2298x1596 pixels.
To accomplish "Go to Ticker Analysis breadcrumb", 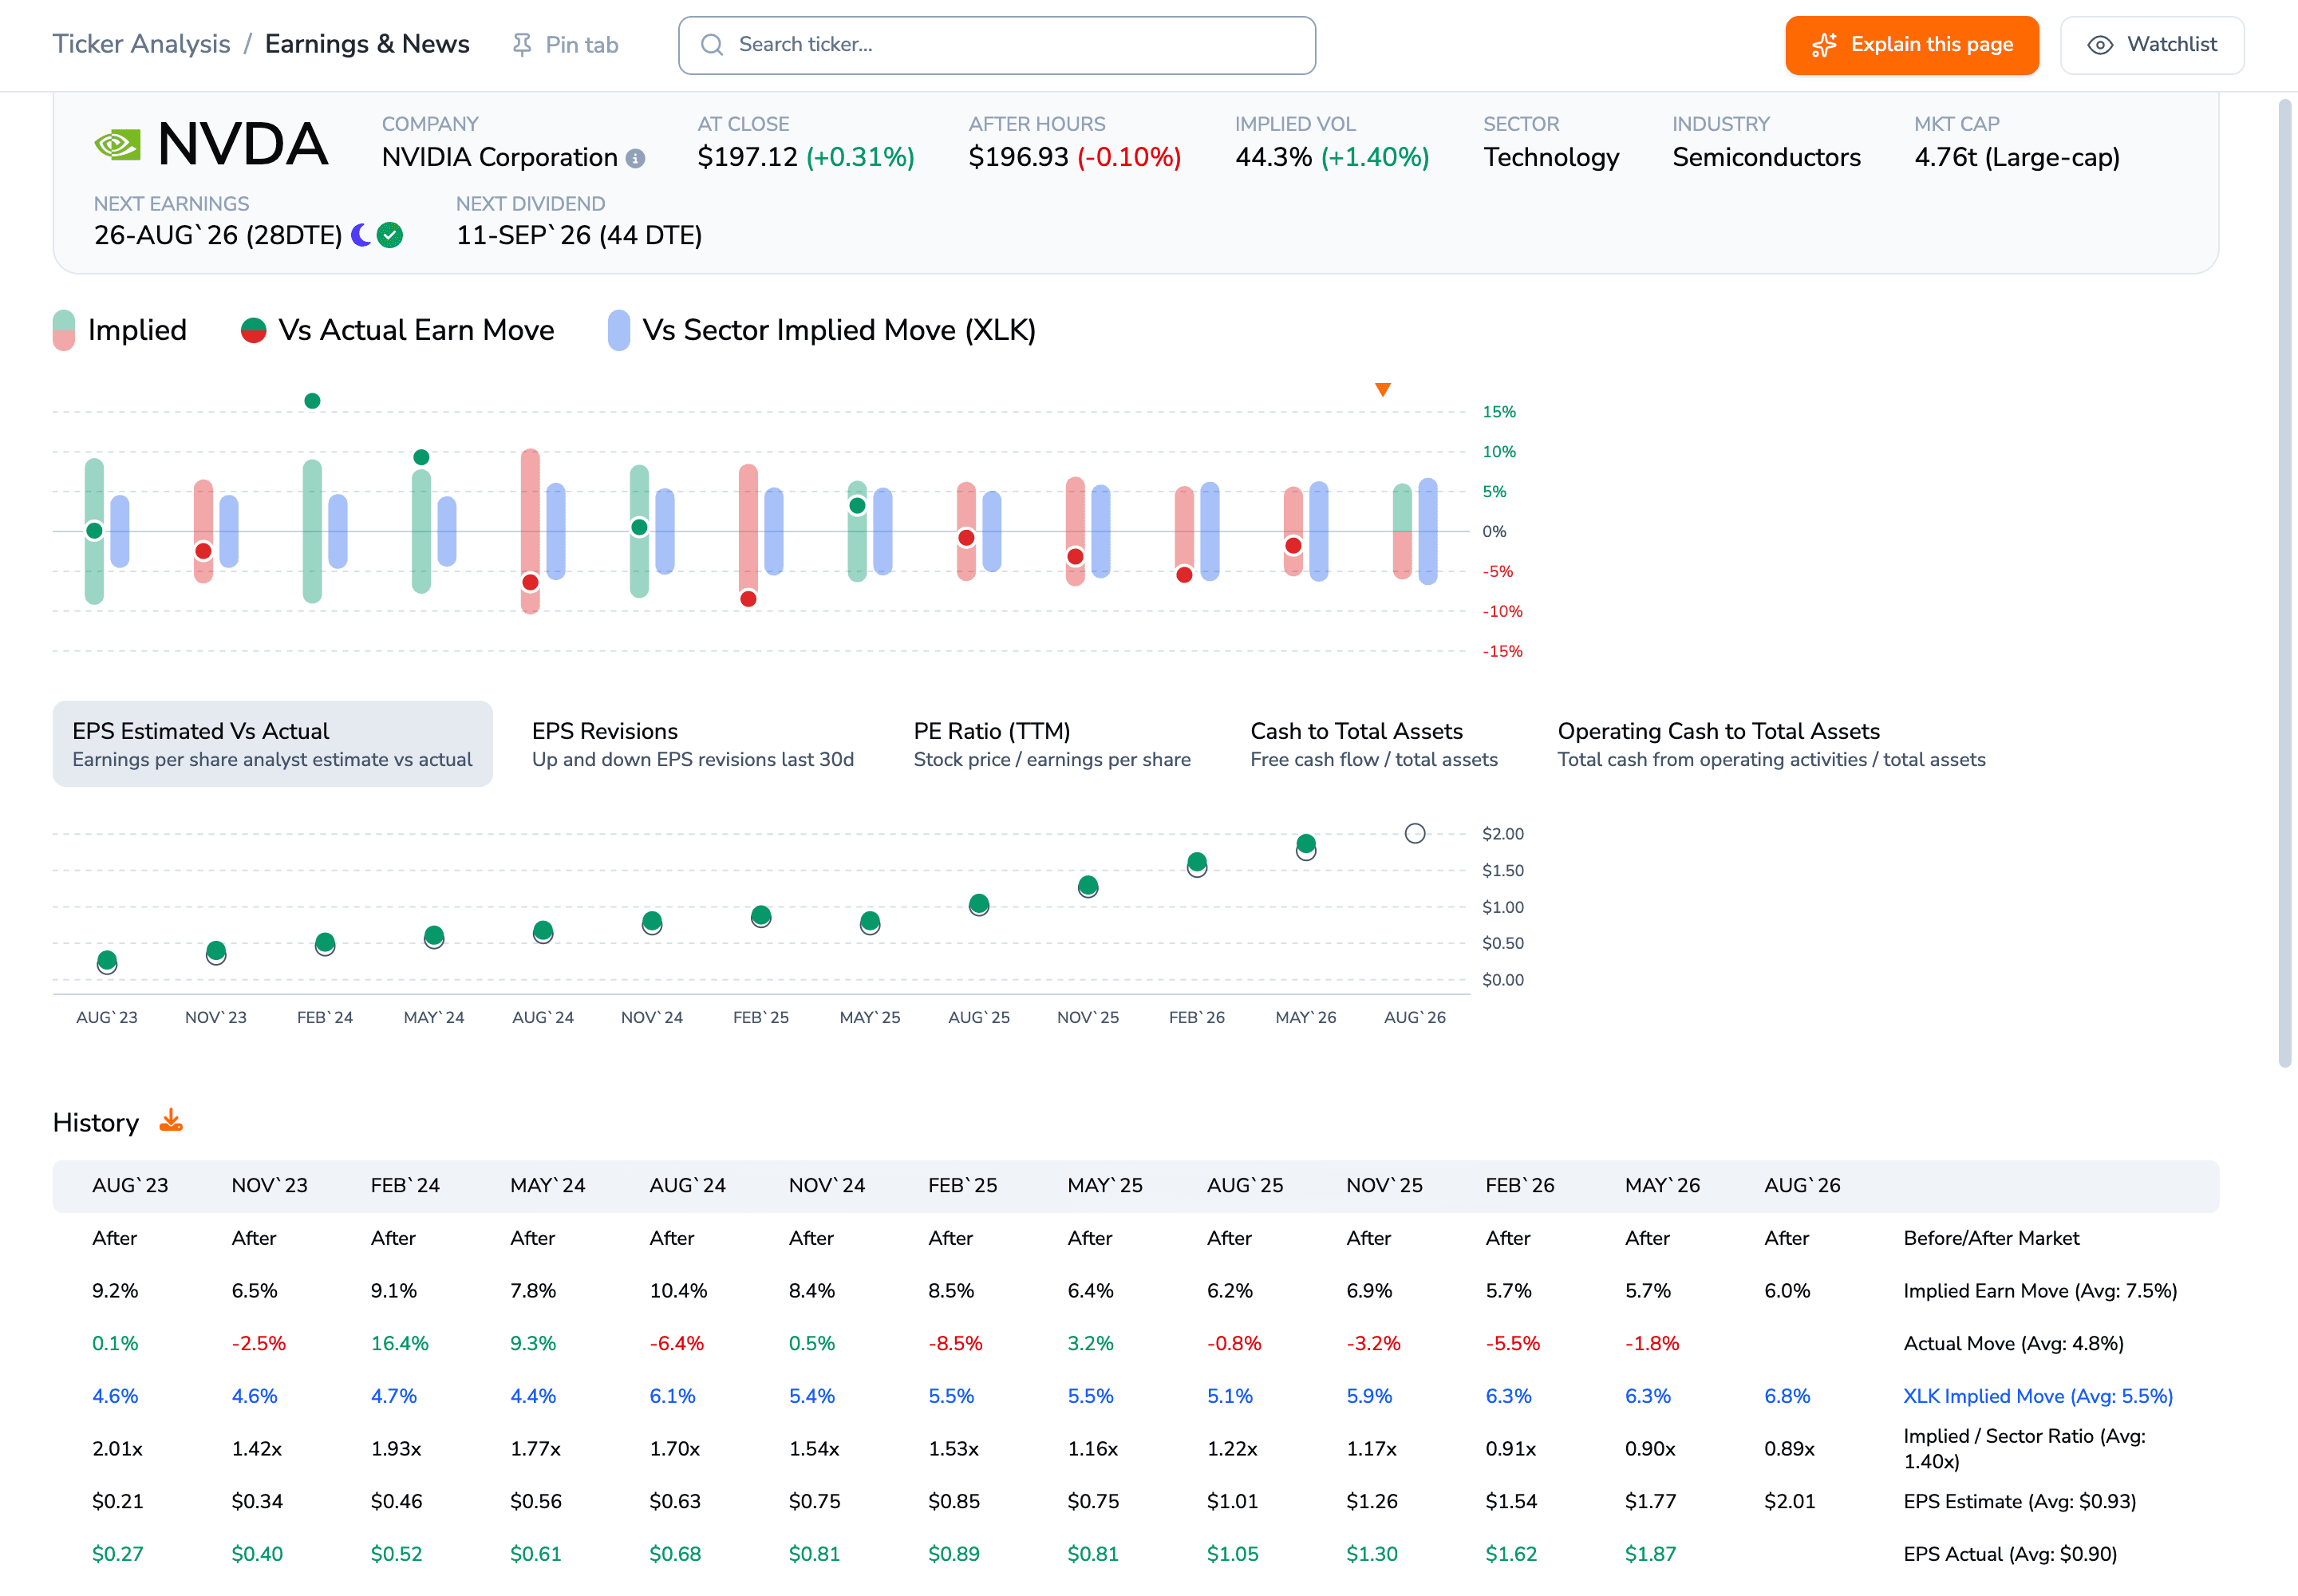I will click(x=141, y=44).
